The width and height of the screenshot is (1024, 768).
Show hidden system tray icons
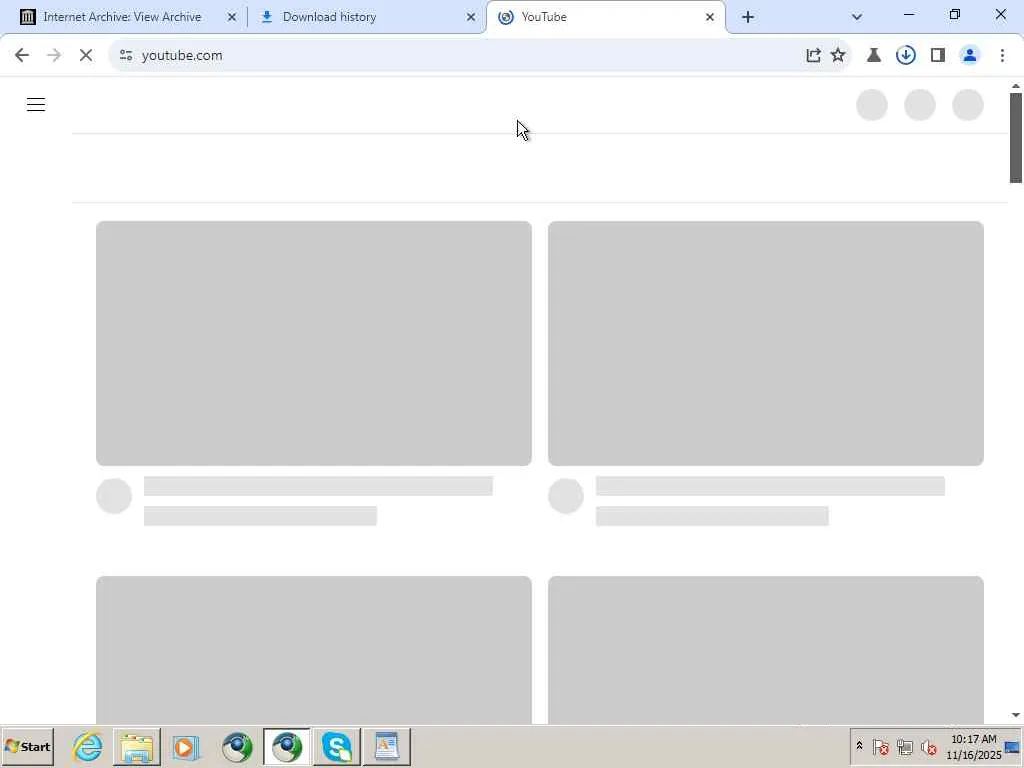tap(859, 746)
